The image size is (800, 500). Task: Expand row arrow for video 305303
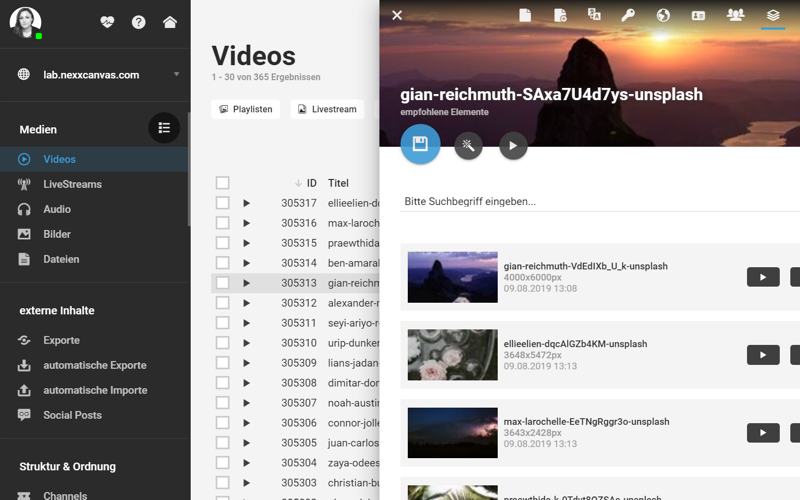click(246, 483)
